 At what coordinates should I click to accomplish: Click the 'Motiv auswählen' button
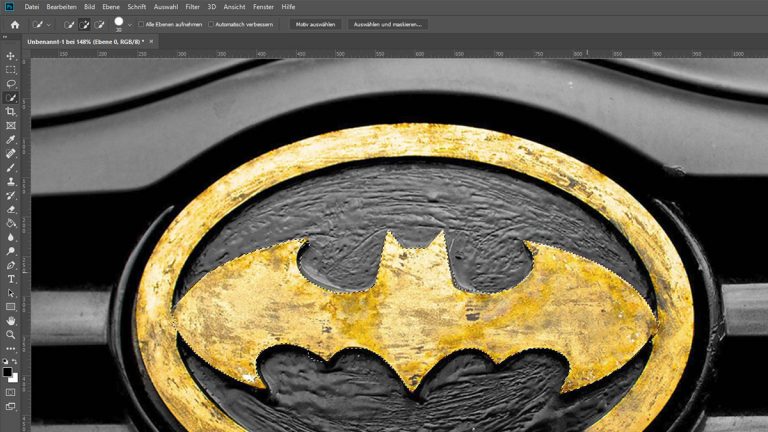[x=315, y=24]
